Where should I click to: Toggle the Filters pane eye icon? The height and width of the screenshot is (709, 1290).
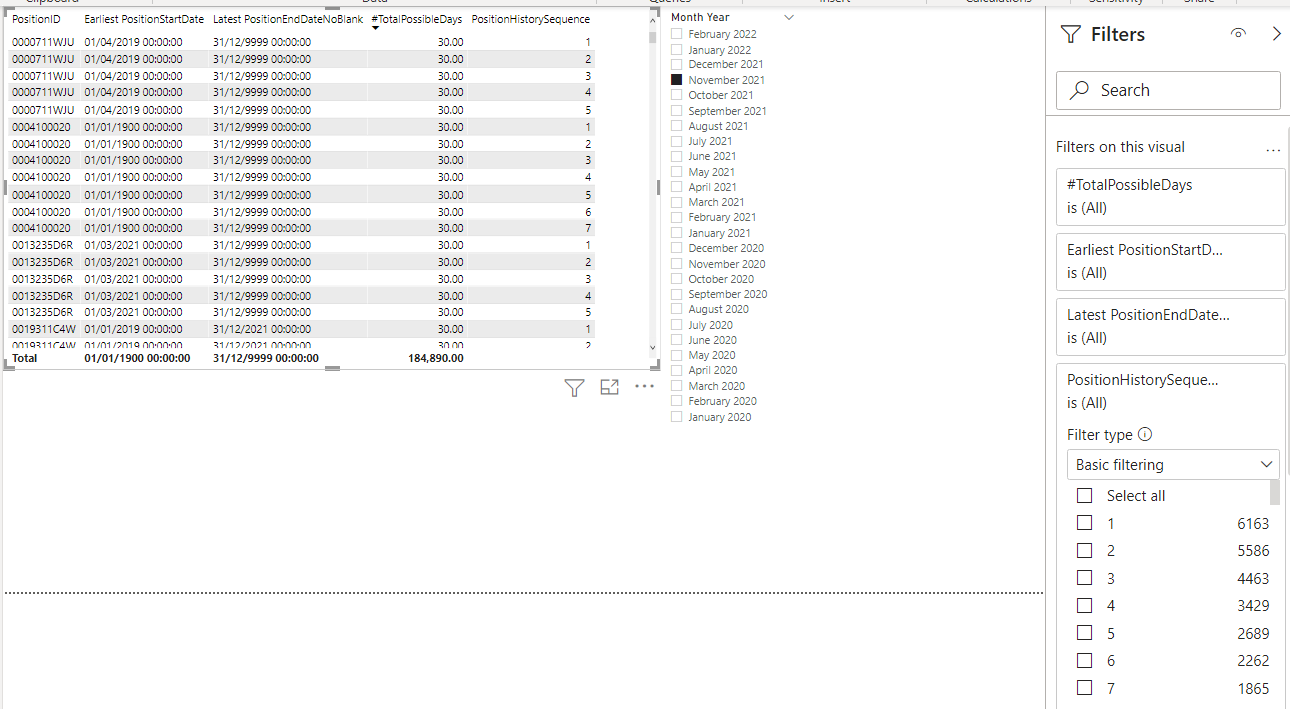click(1238, 34)
